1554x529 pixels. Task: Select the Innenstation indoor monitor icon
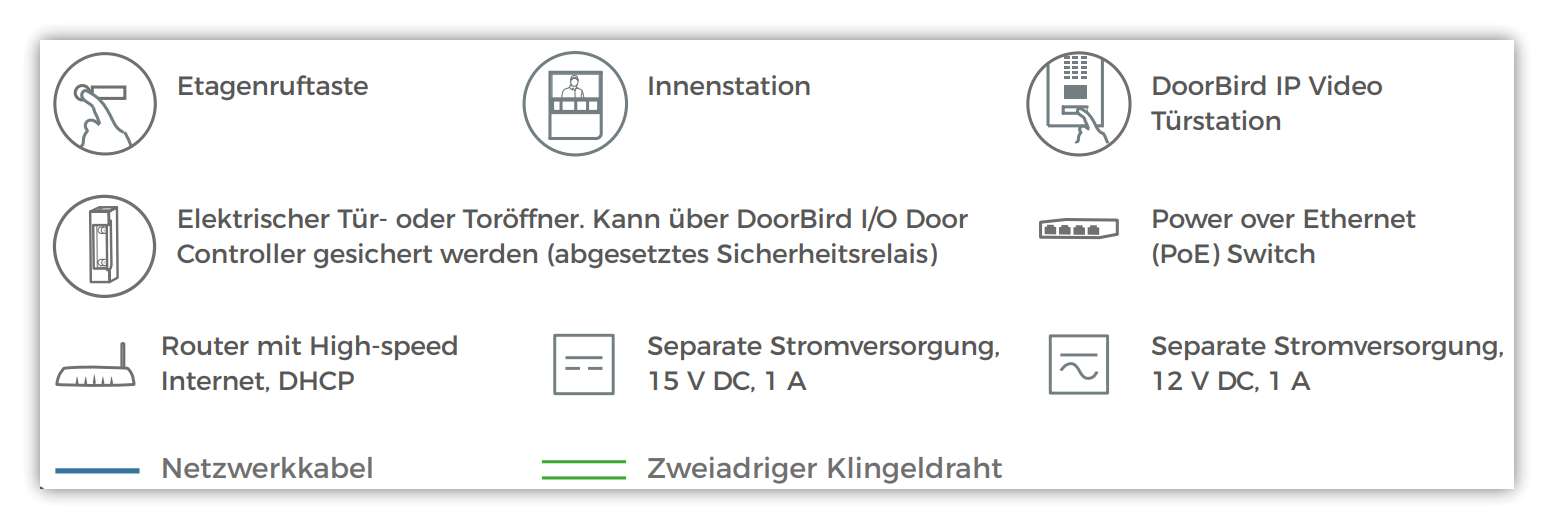[574, 105]
